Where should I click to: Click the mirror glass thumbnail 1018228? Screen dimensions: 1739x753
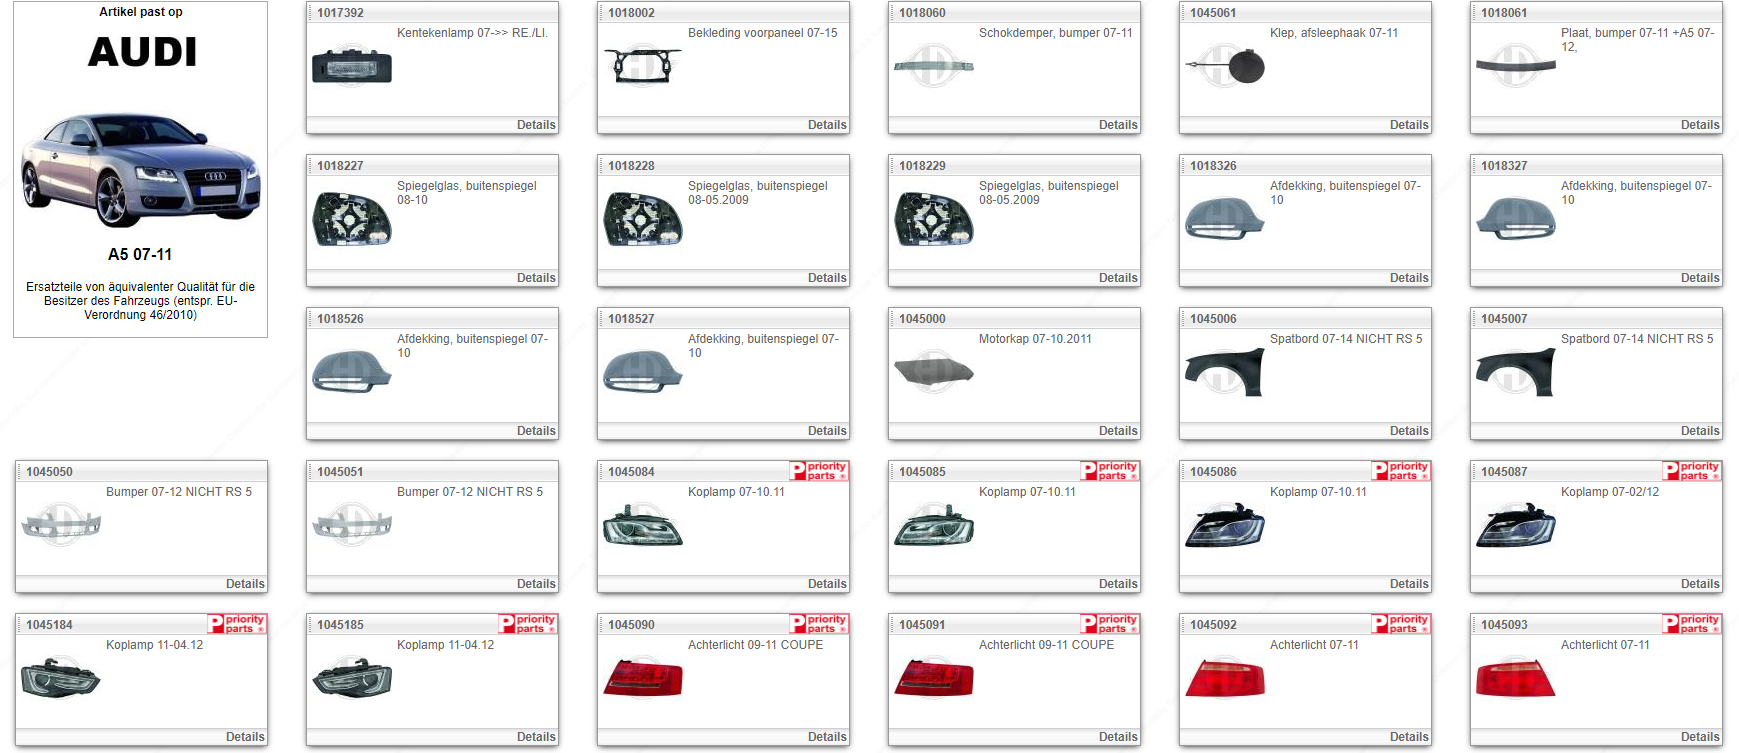pos(643,219)
